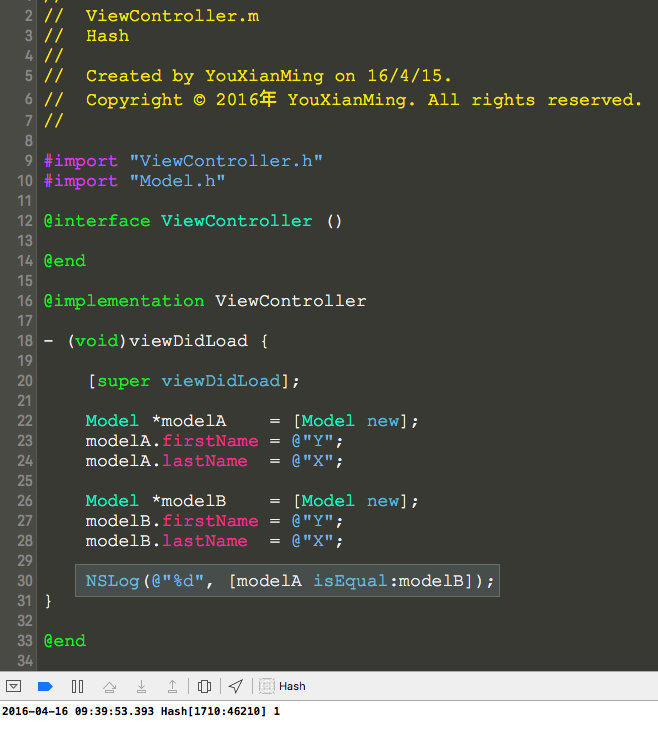This screenshot has width=658, height=732.
Task: Click the Step Out debug icon
Action: pyautogui.click(x=172, y=686)
